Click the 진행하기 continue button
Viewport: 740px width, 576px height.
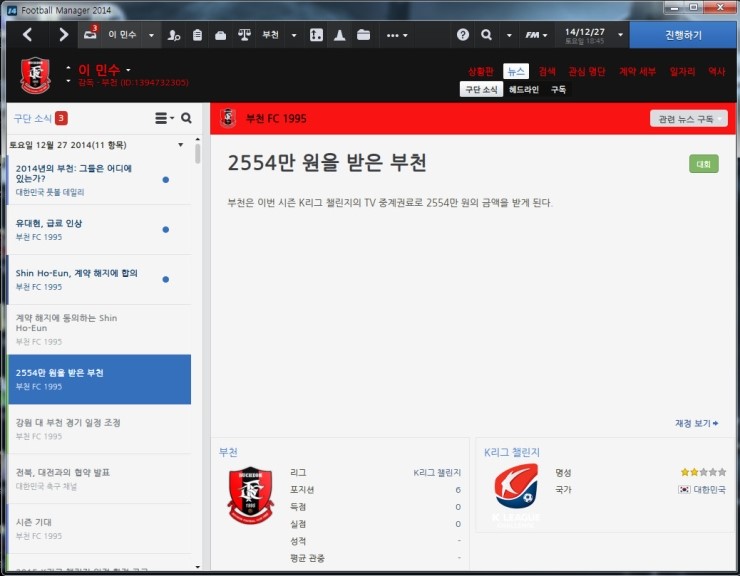point(683,35)
